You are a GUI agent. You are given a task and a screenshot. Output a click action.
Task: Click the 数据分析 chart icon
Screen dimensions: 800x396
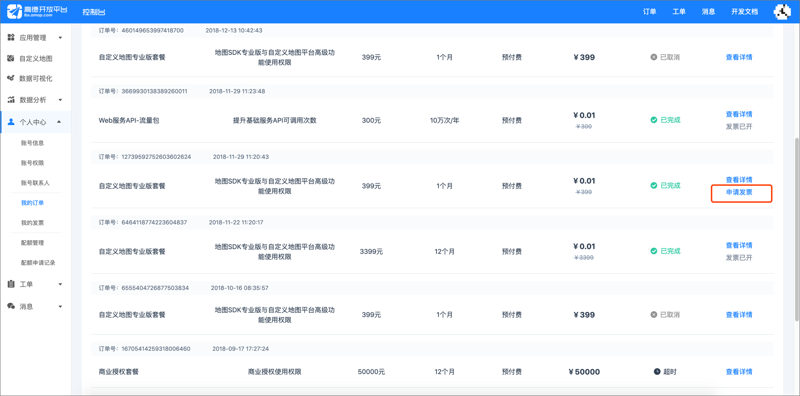coord(11,100)
